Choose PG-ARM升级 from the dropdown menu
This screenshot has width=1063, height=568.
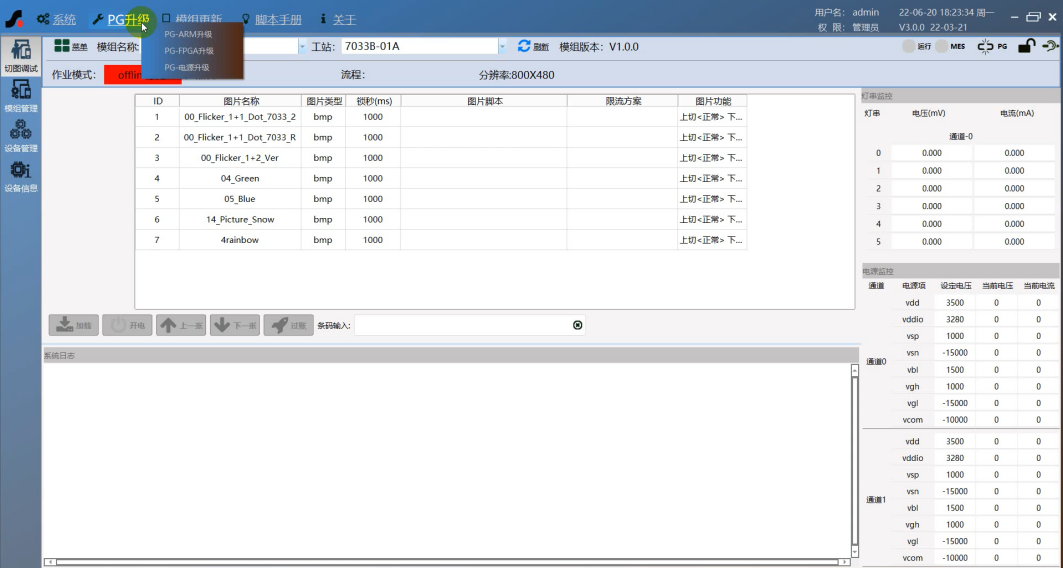point(189,34)
